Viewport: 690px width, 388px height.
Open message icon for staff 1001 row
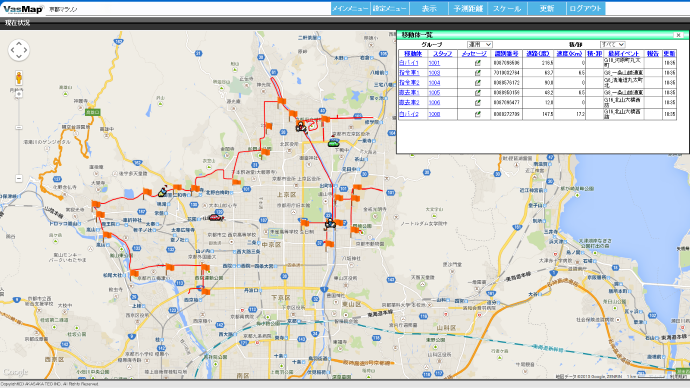coord(477,63)
